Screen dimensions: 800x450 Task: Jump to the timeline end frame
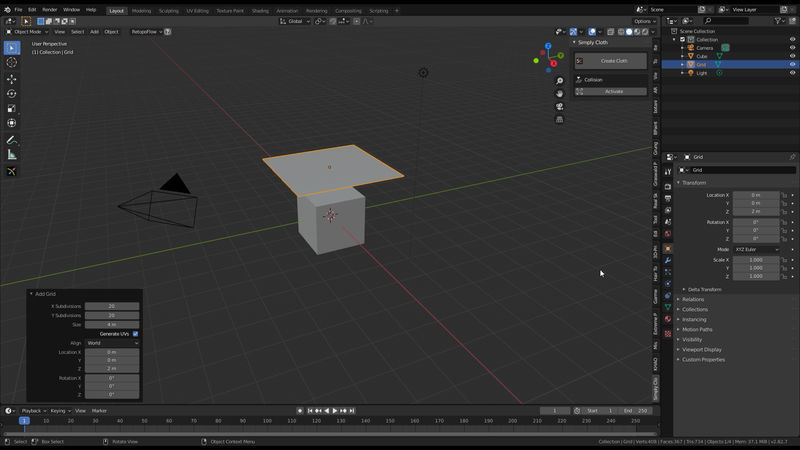352,411
